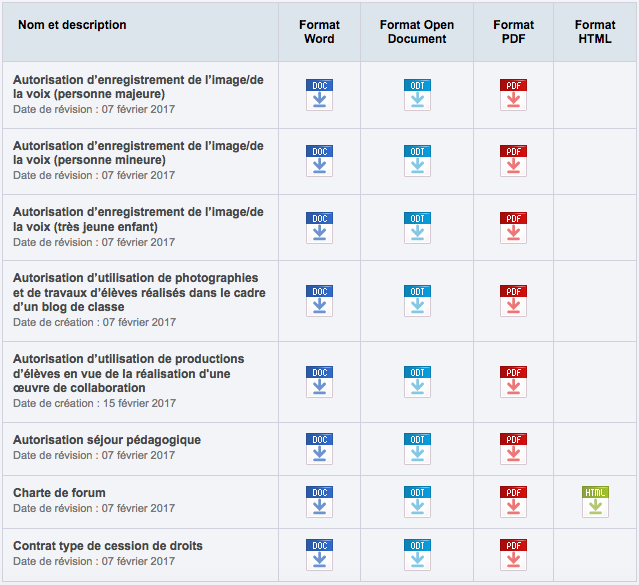Download ODT file for personne majeure authorization
Viewport: 639px width, 585px height.
[417, 94]
